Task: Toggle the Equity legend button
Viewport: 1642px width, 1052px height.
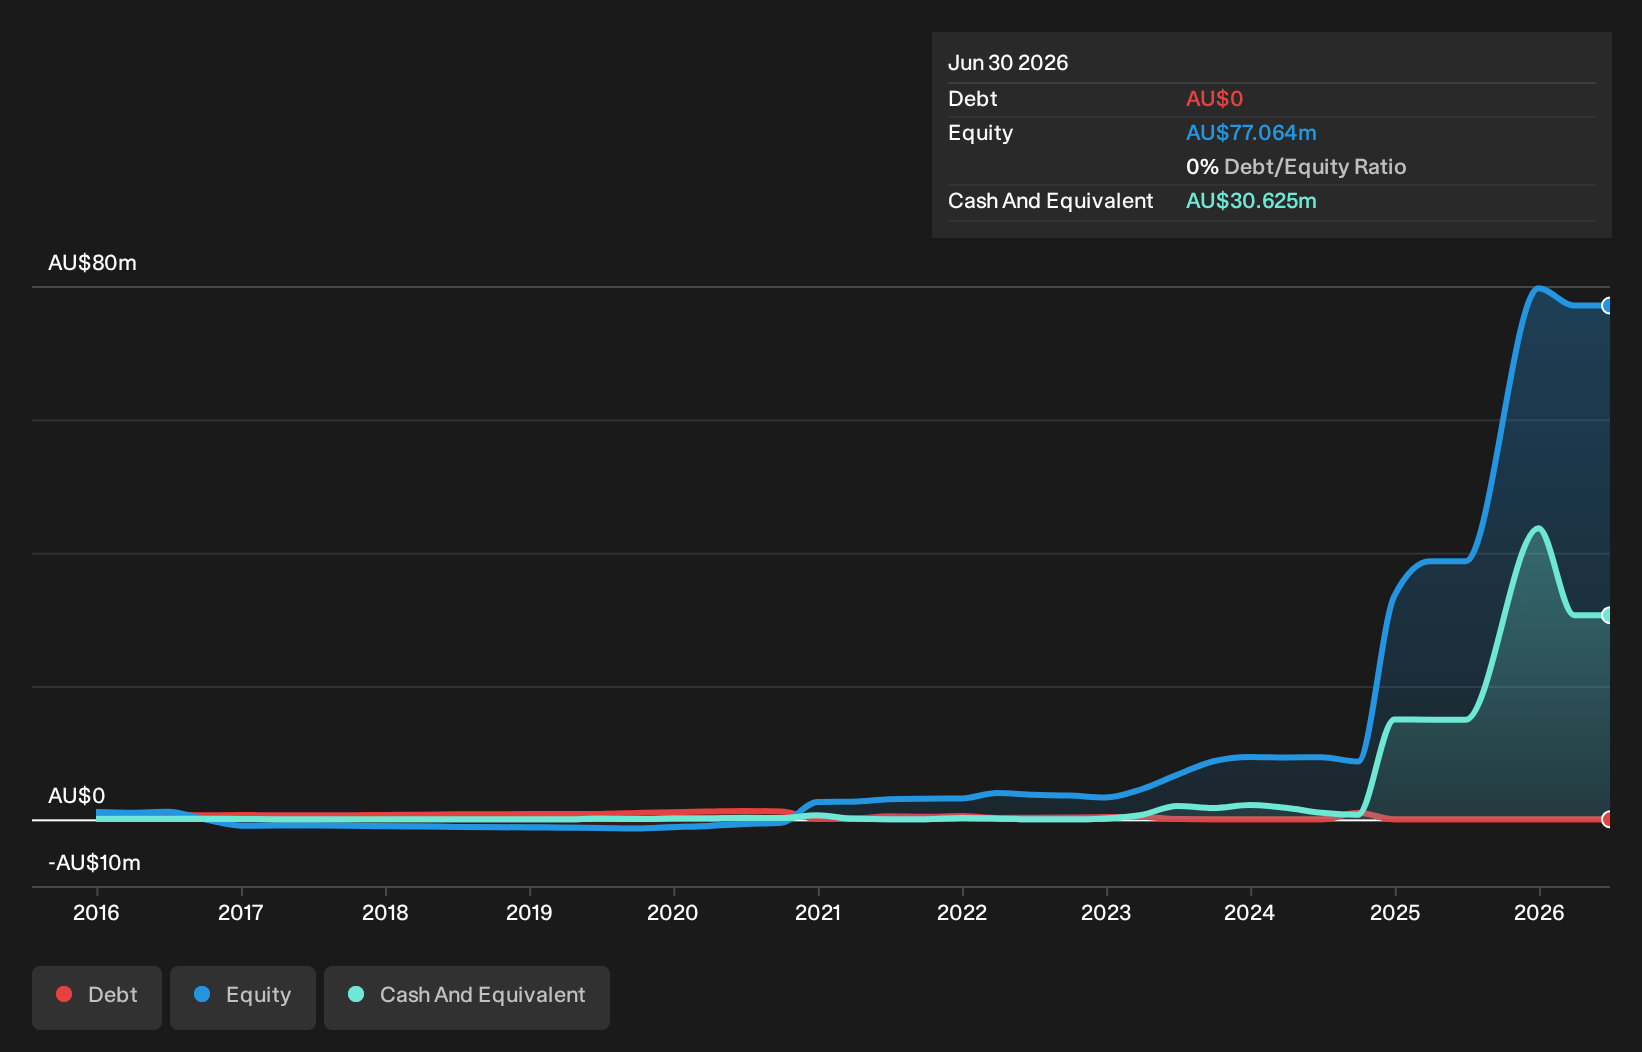Action: [243, 997]
